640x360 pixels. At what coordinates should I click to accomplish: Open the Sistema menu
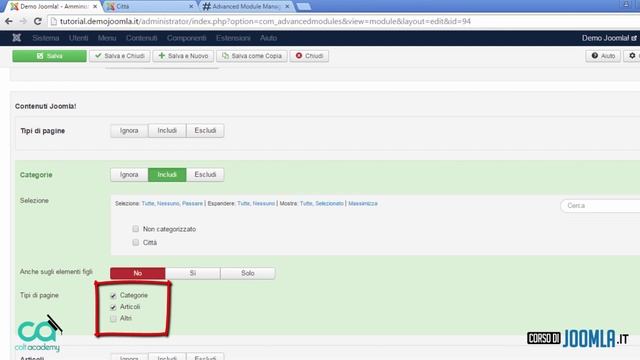46,38
